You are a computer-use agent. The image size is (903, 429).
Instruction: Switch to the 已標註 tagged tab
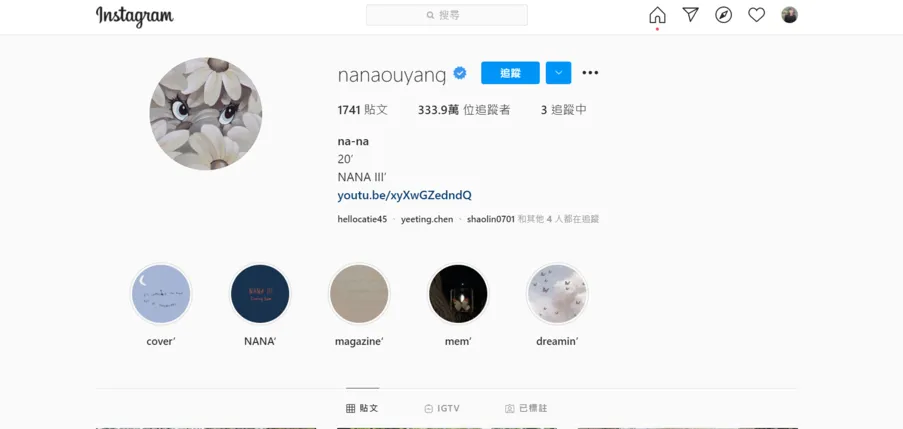tap(526, 408)
